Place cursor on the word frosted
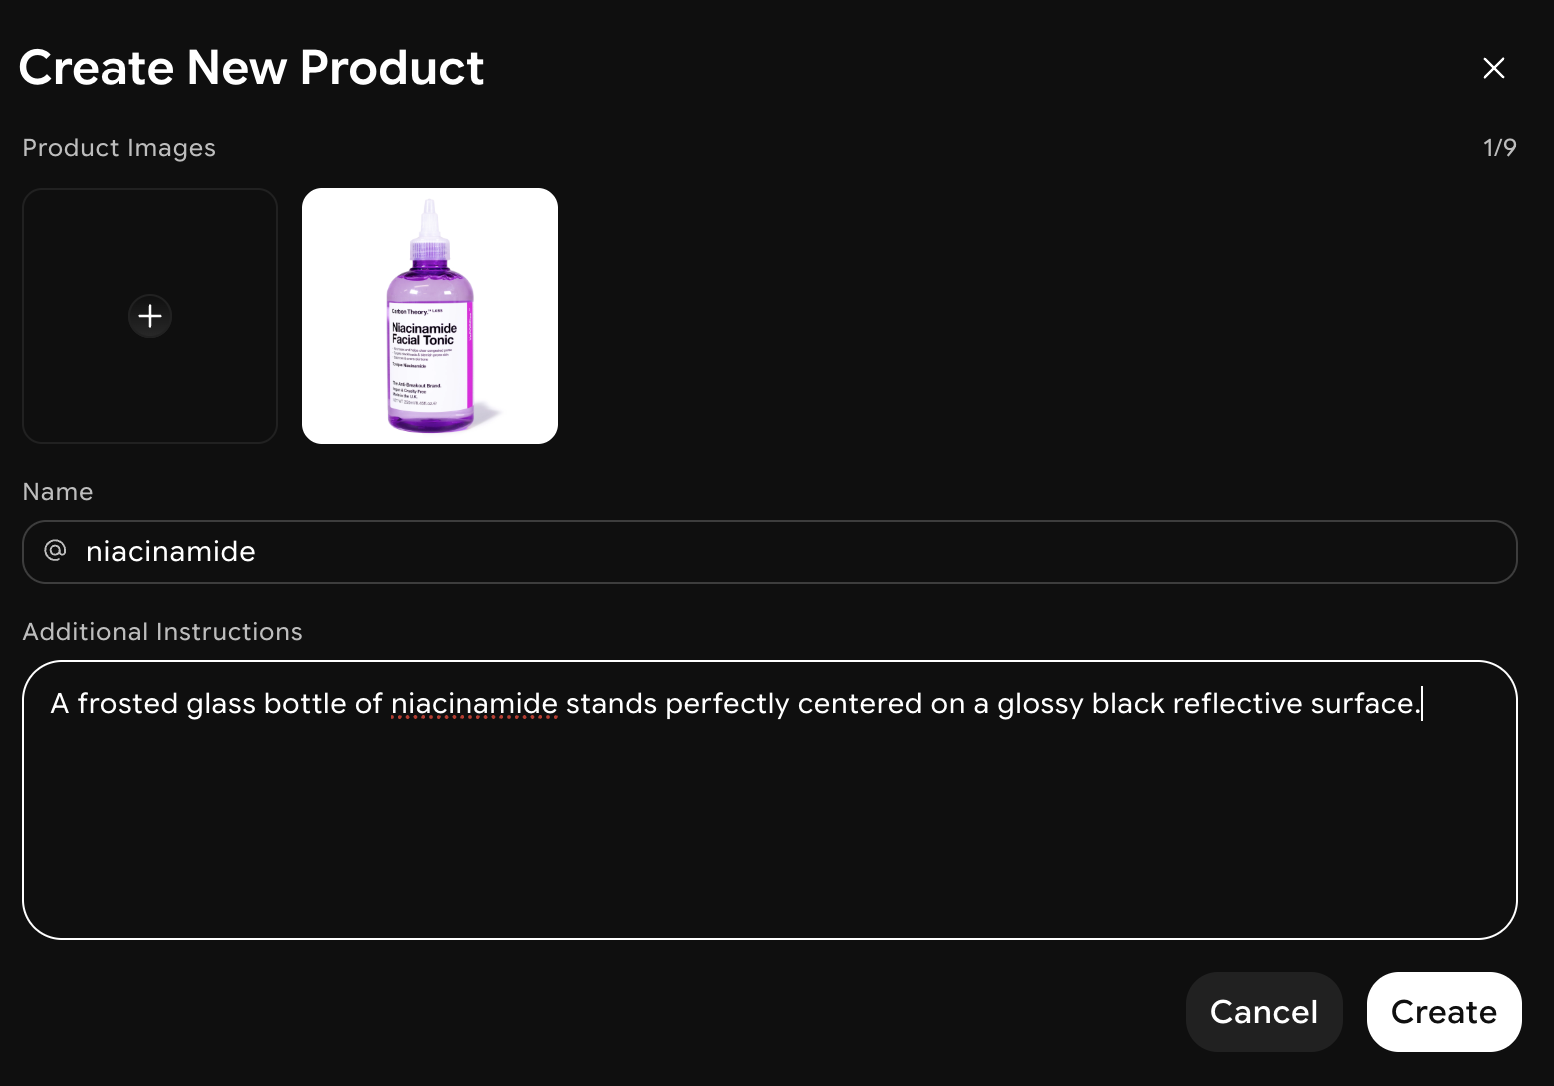The image size is (1554, 1086). click(128, 704)
